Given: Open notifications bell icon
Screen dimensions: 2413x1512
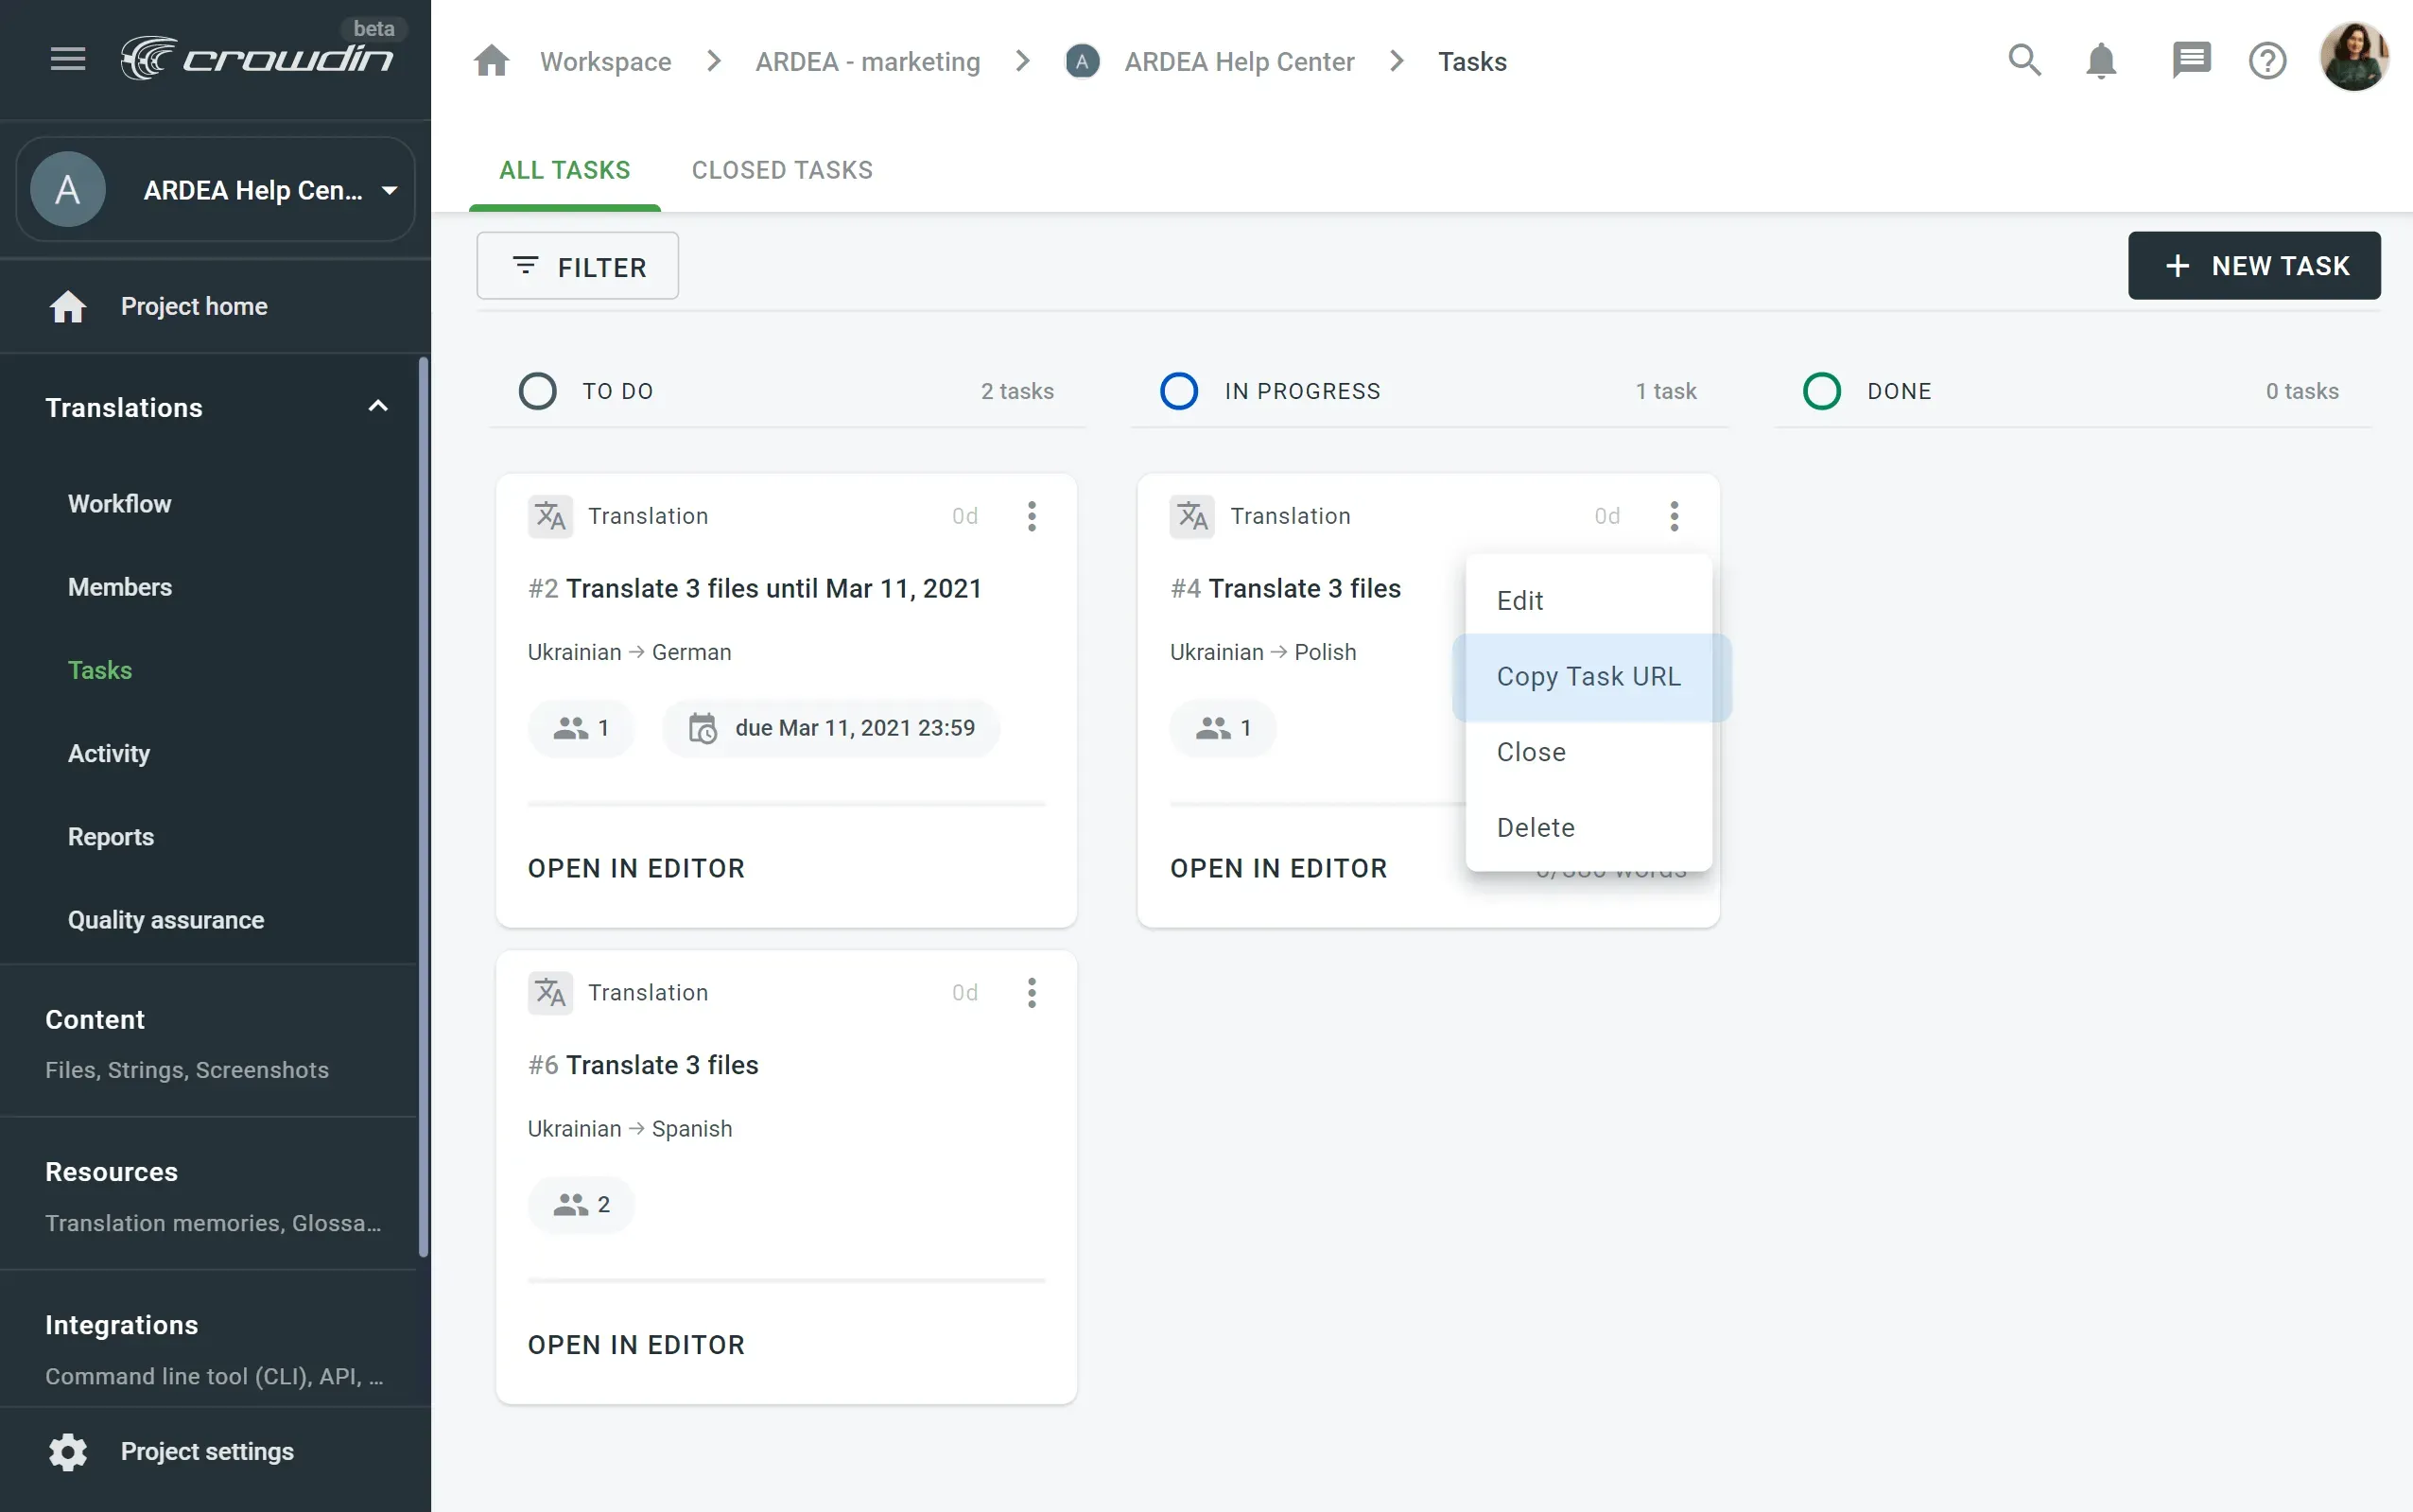Looking at the screenshot, I should coord(2100,60).
